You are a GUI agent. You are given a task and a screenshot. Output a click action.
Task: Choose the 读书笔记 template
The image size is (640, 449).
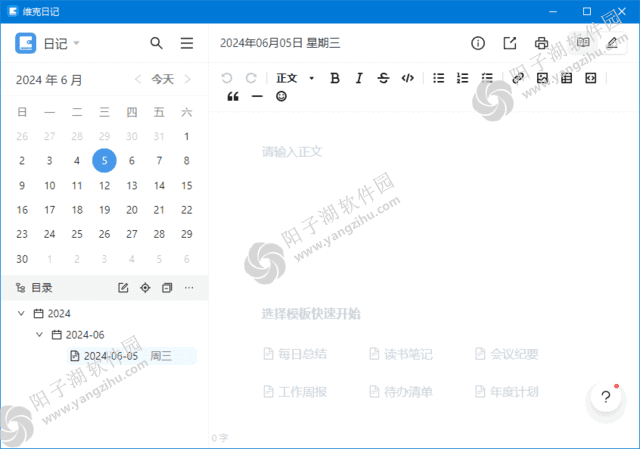tap(401, 354)
